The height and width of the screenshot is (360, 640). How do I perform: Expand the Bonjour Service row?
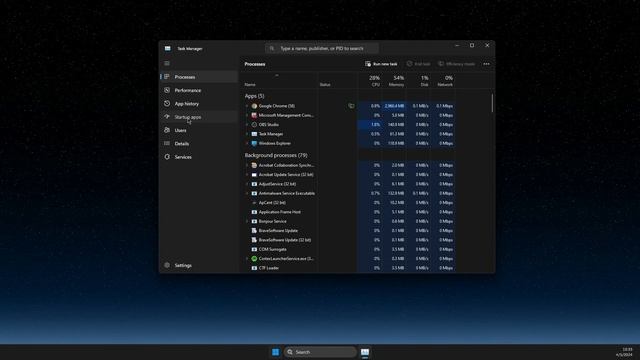[247, 221]
